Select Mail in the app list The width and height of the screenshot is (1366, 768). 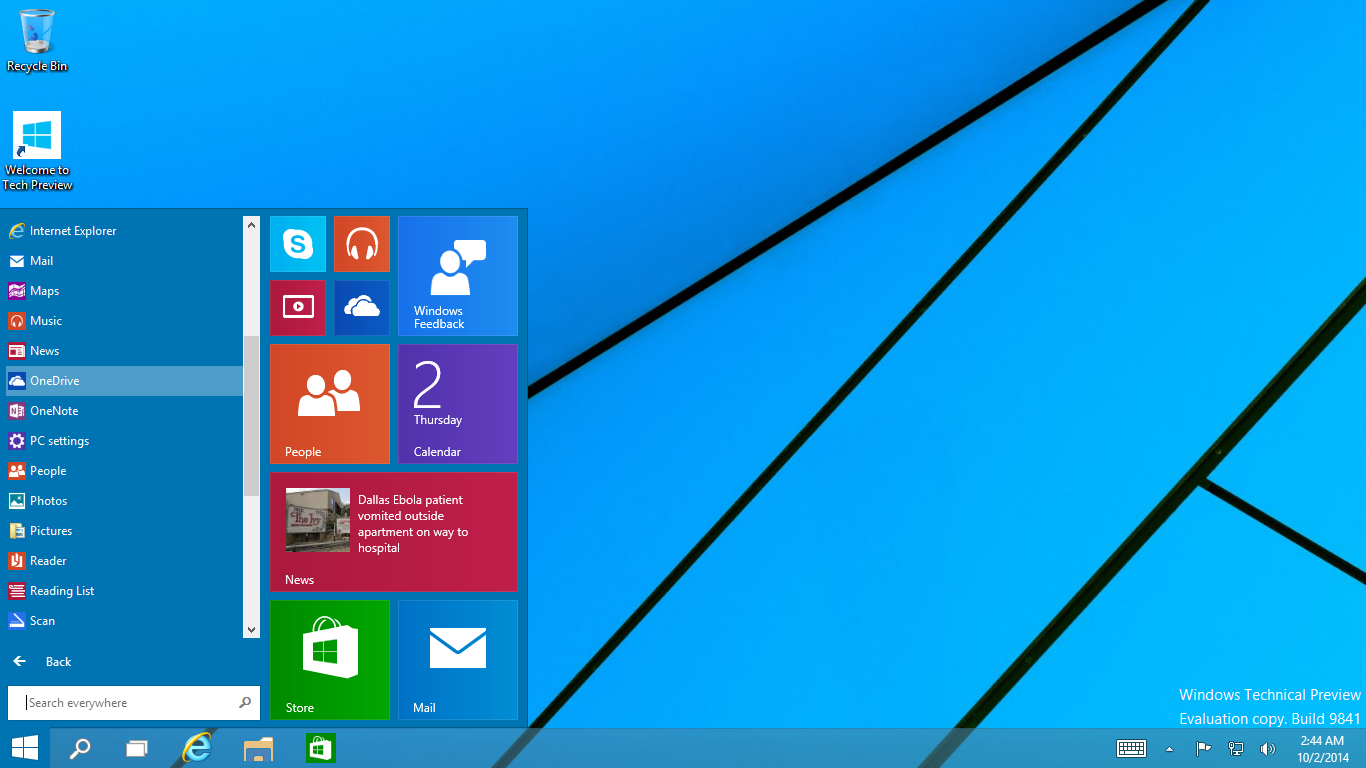coord(124,261)
